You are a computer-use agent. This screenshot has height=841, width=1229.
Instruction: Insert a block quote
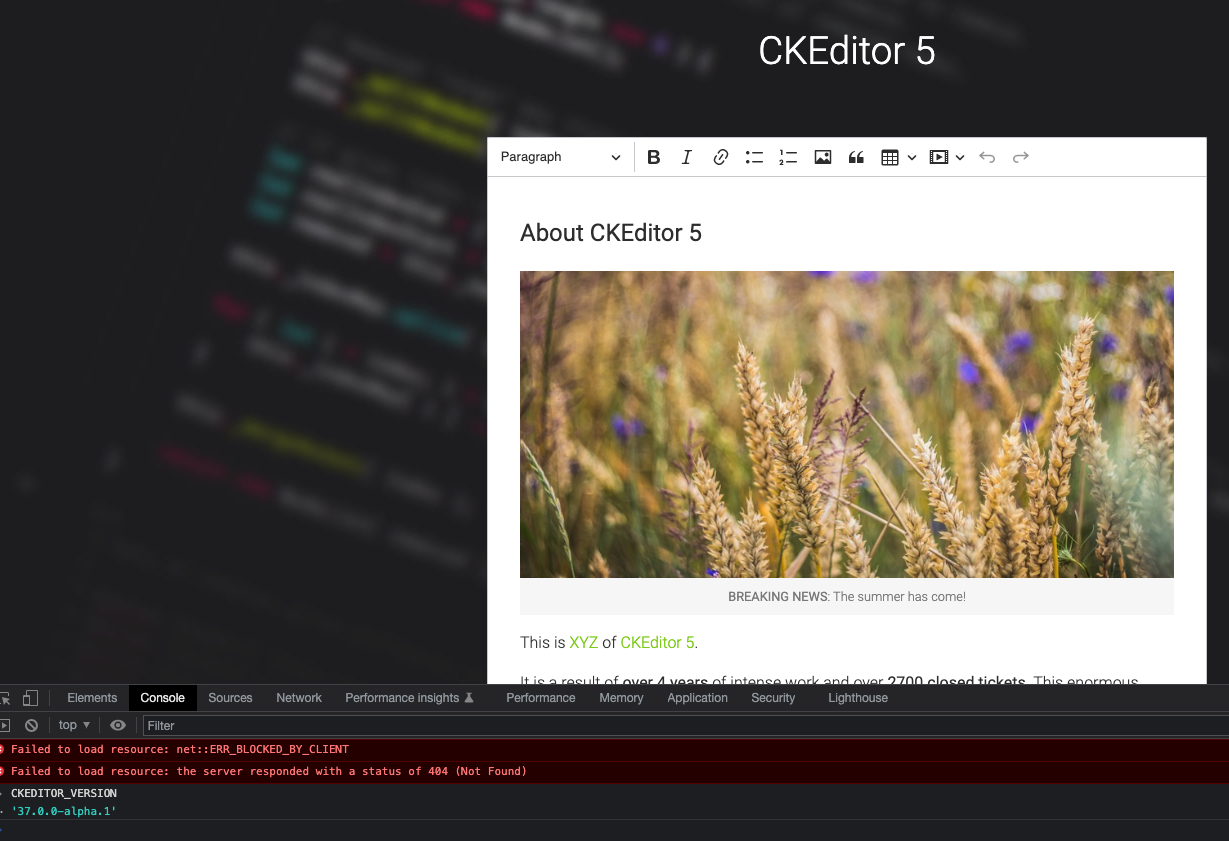856,157
